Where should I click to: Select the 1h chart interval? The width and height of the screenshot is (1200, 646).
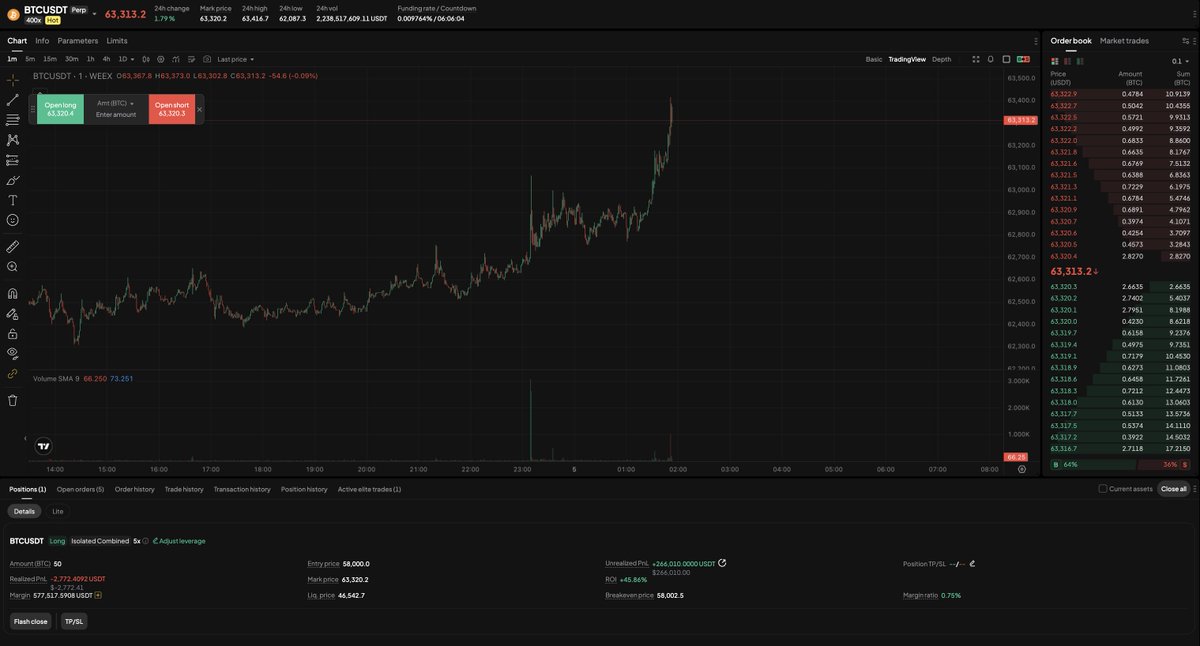(x=90, y=59)
